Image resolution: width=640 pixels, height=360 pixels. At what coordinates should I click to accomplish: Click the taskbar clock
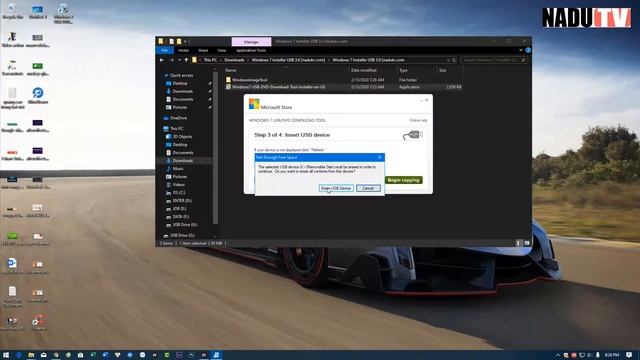click(612, 355)
